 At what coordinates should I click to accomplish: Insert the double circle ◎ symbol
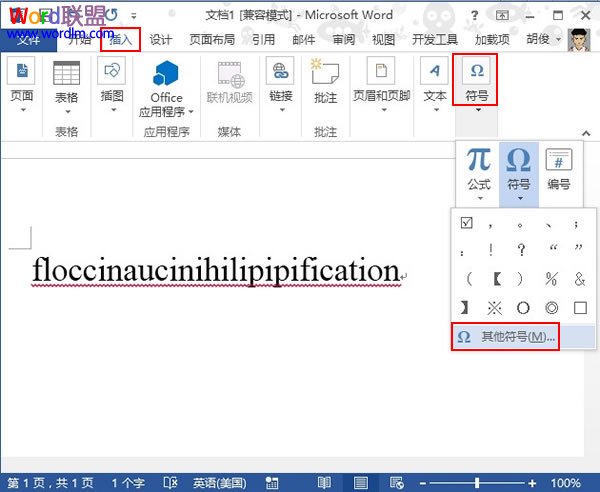coord(551,308)
